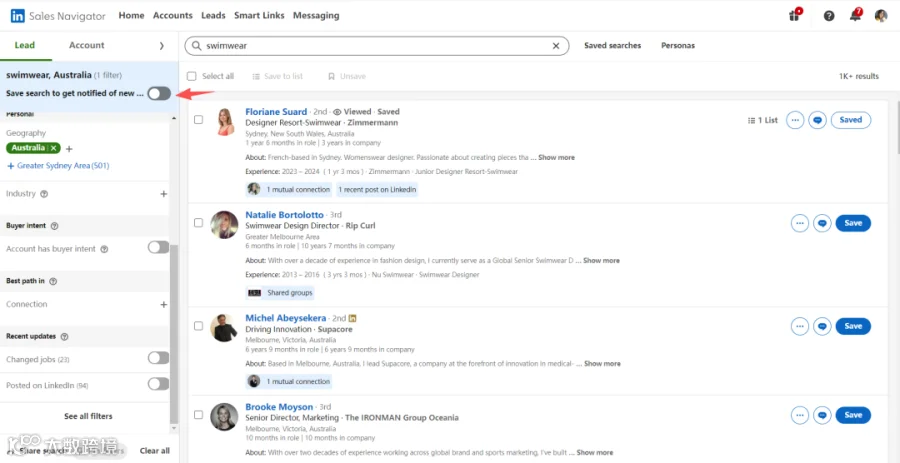Message Michel Abeysekera

click(x=822, y=326)
